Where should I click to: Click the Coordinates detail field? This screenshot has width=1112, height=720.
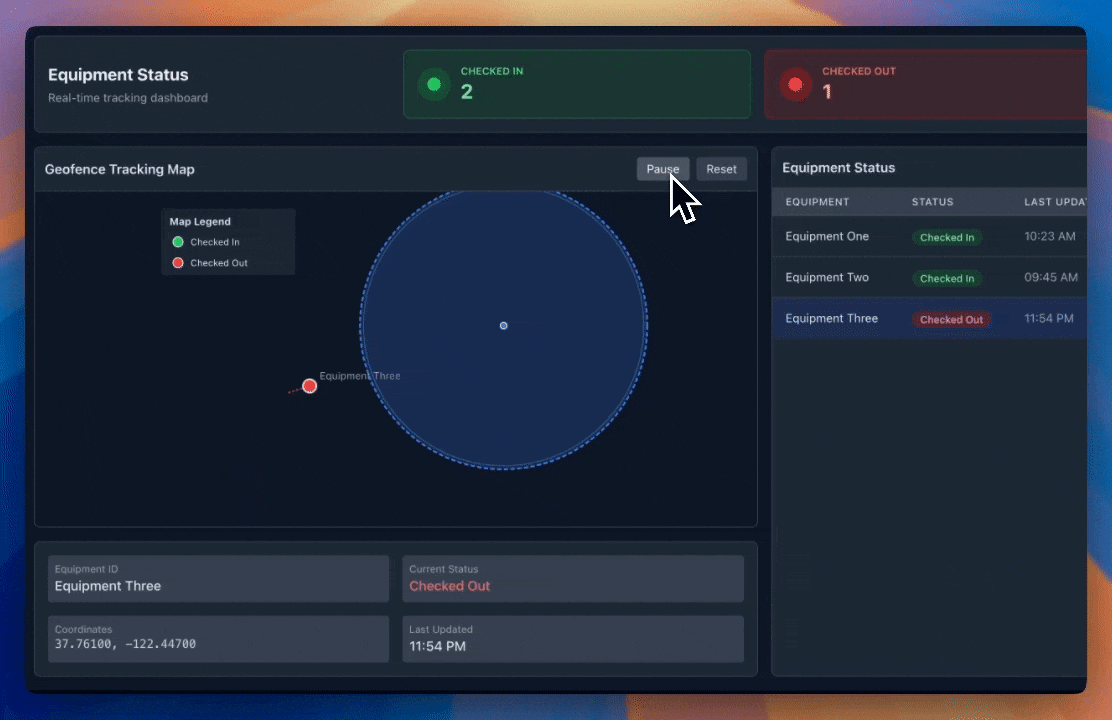click(x=218, y=638)
